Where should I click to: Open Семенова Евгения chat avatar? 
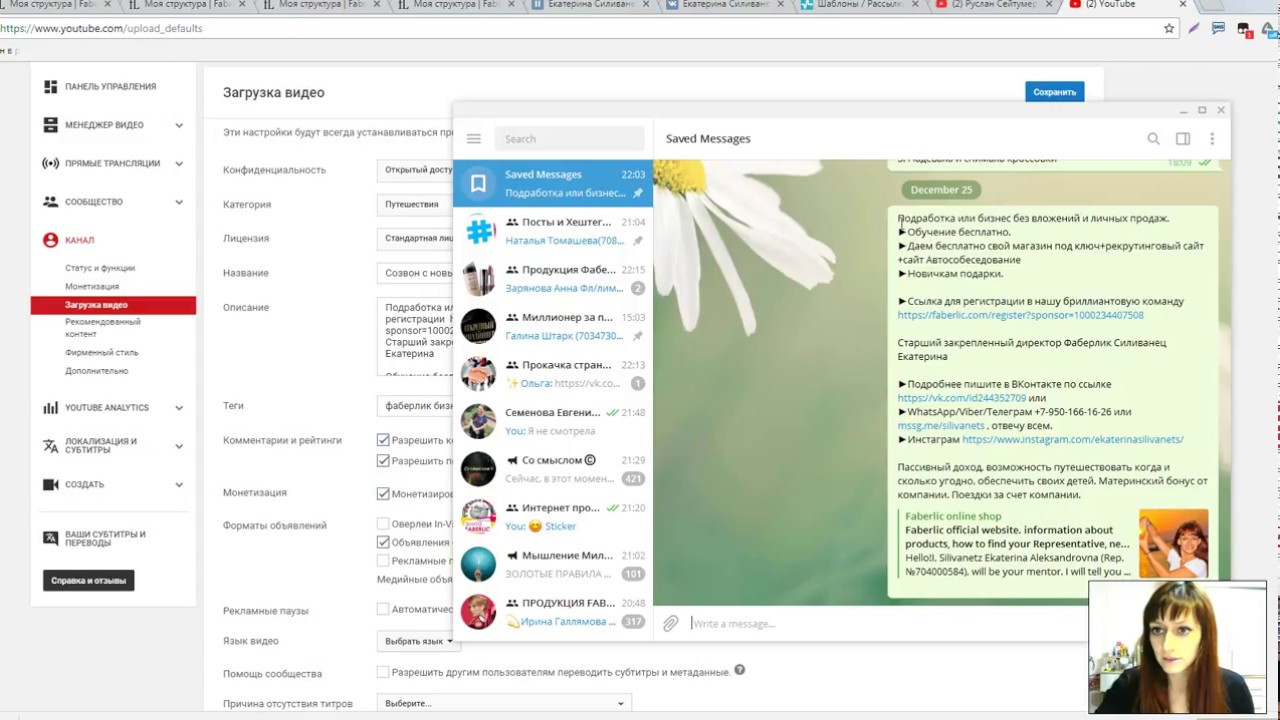pyautogui.click(x=478, y=421)
